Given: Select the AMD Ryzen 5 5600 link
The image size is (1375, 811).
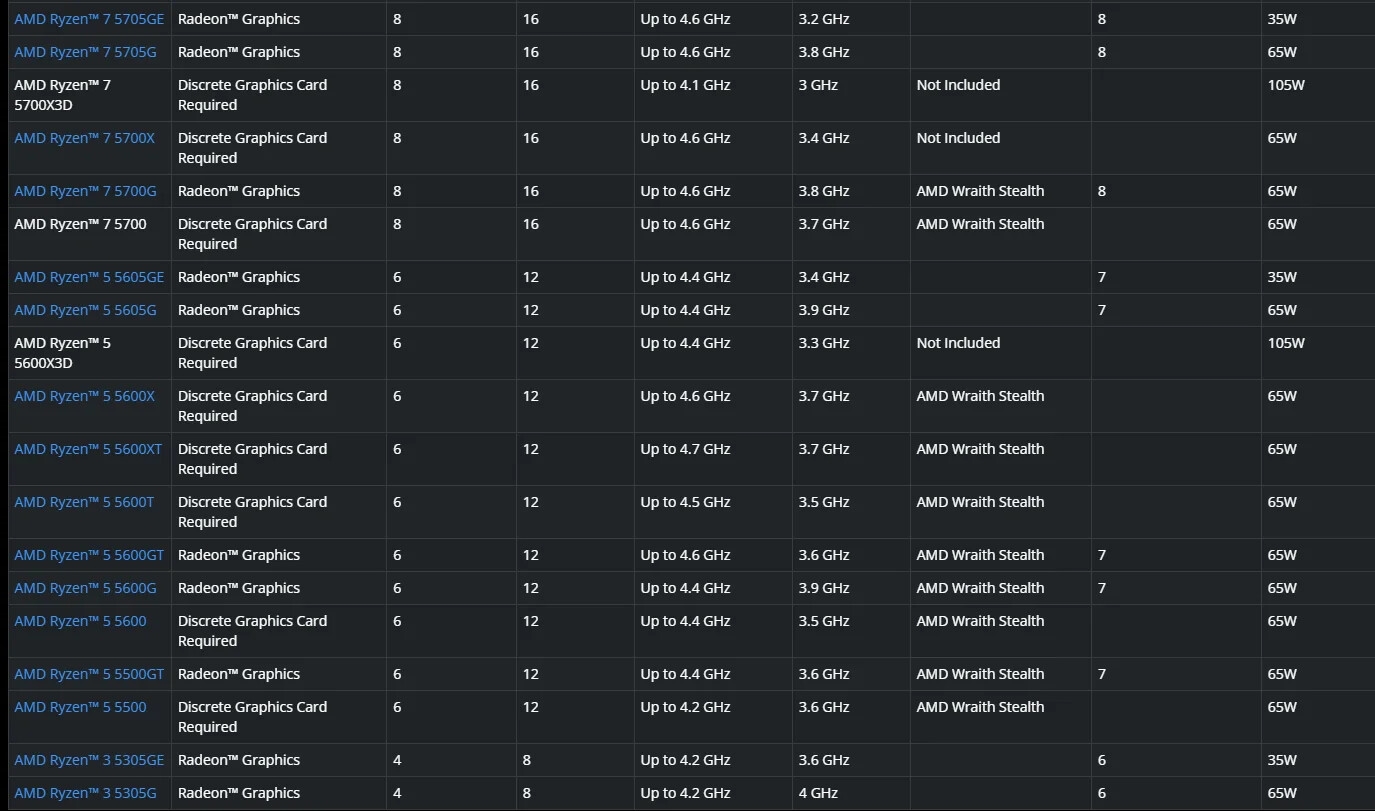Looking at the screenshot, I should (80, 621).
